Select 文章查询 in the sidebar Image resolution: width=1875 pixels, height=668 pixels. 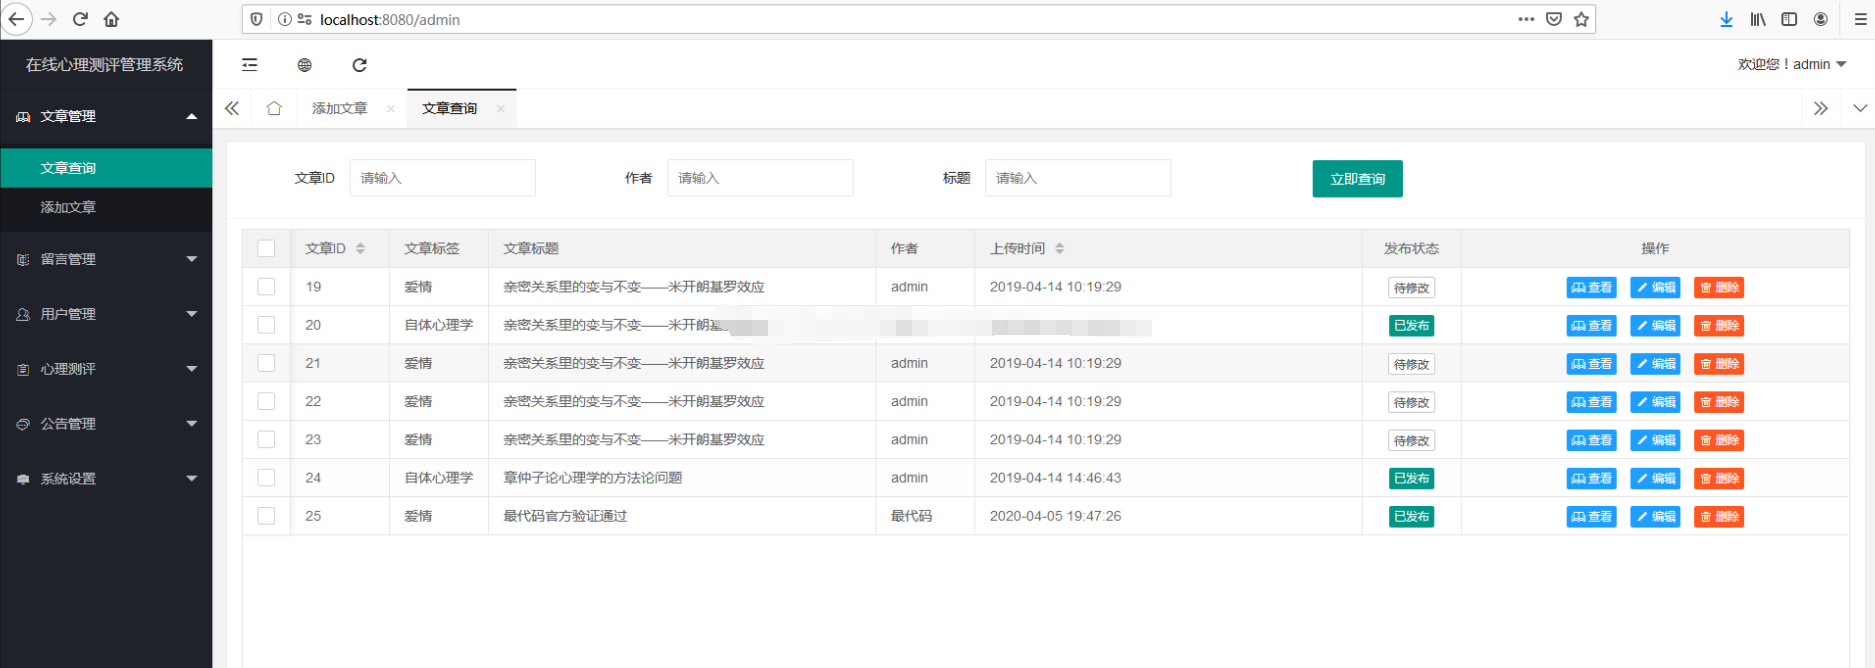[x=106, y=168]
